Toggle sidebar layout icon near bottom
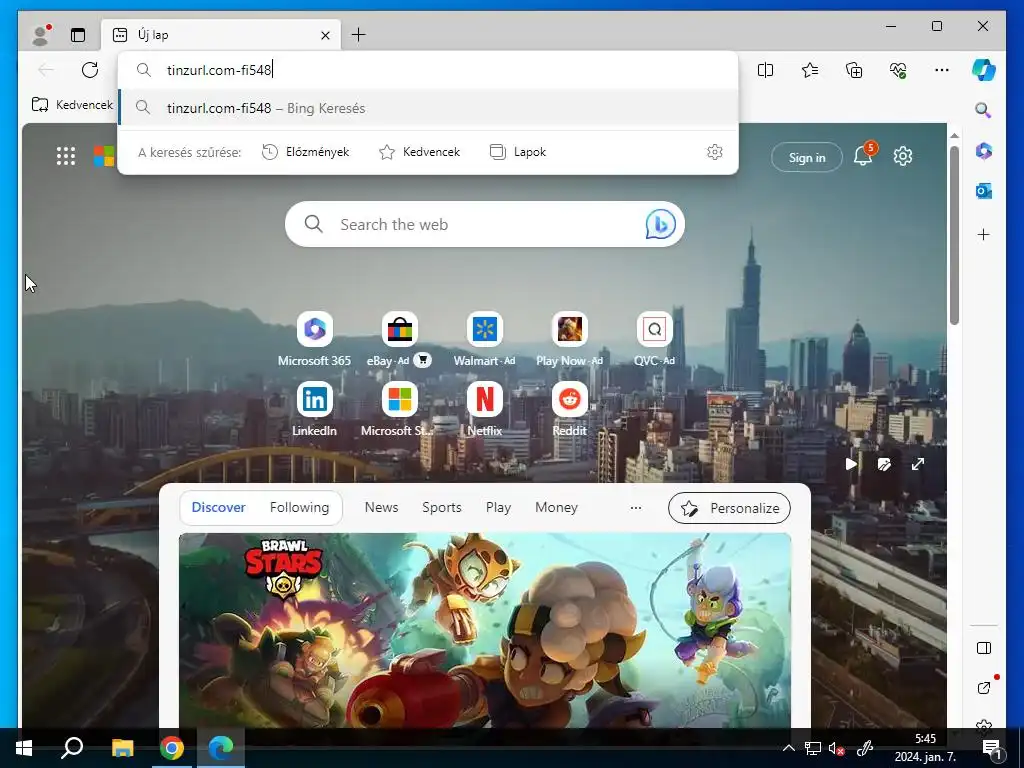The image size is (1024, 768). click(984, 648)
